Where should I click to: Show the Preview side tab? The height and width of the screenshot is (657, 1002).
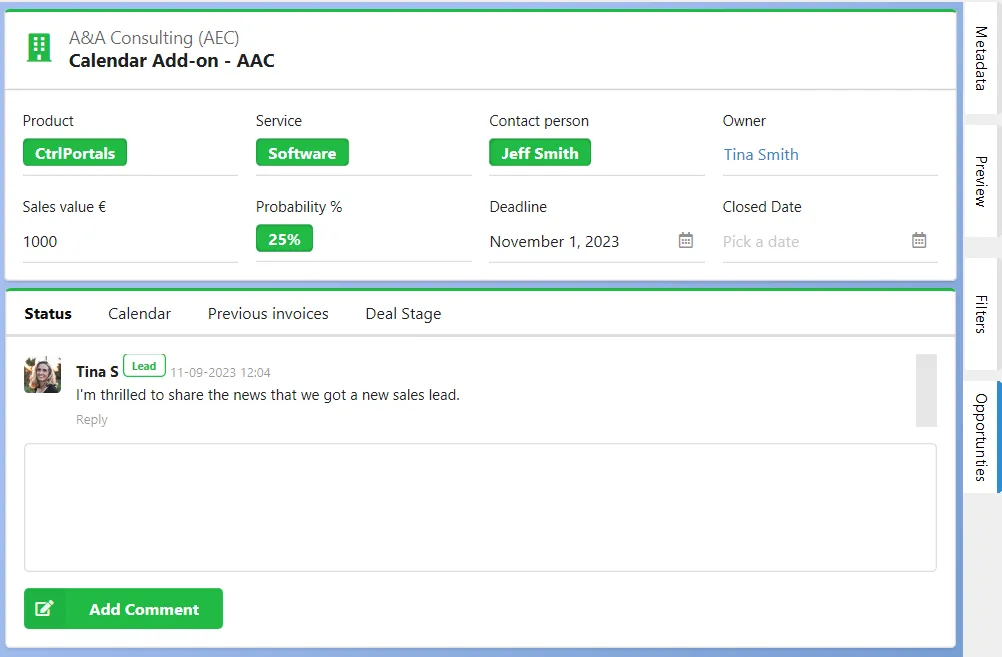click(980, 182)
